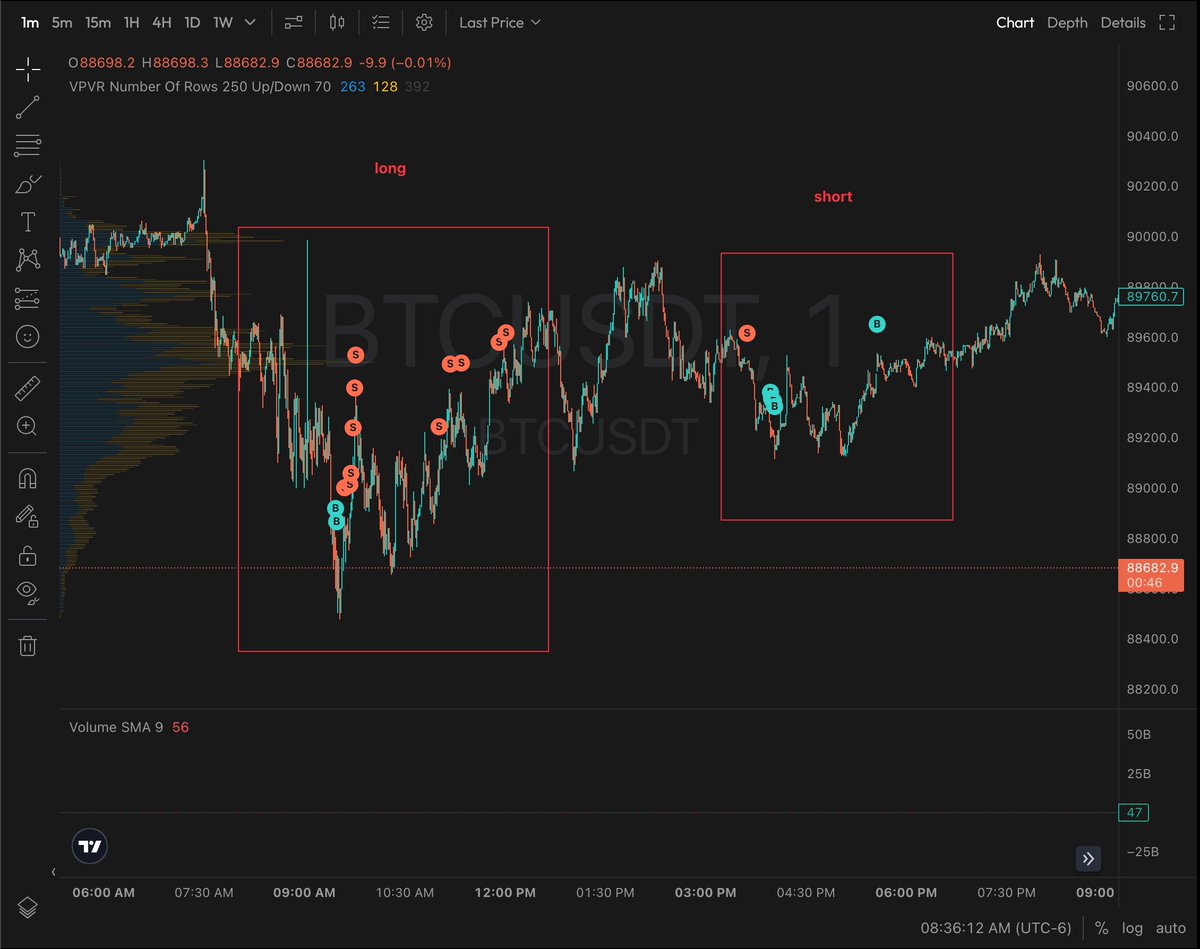Image resolution: width=1200 pixels, height=949 pixels.
Task: Select the ruler measure tool
Action: point(28,387)
